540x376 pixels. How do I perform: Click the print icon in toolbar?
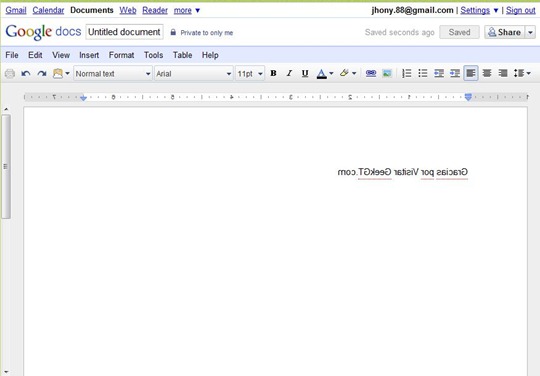[10, 73]
